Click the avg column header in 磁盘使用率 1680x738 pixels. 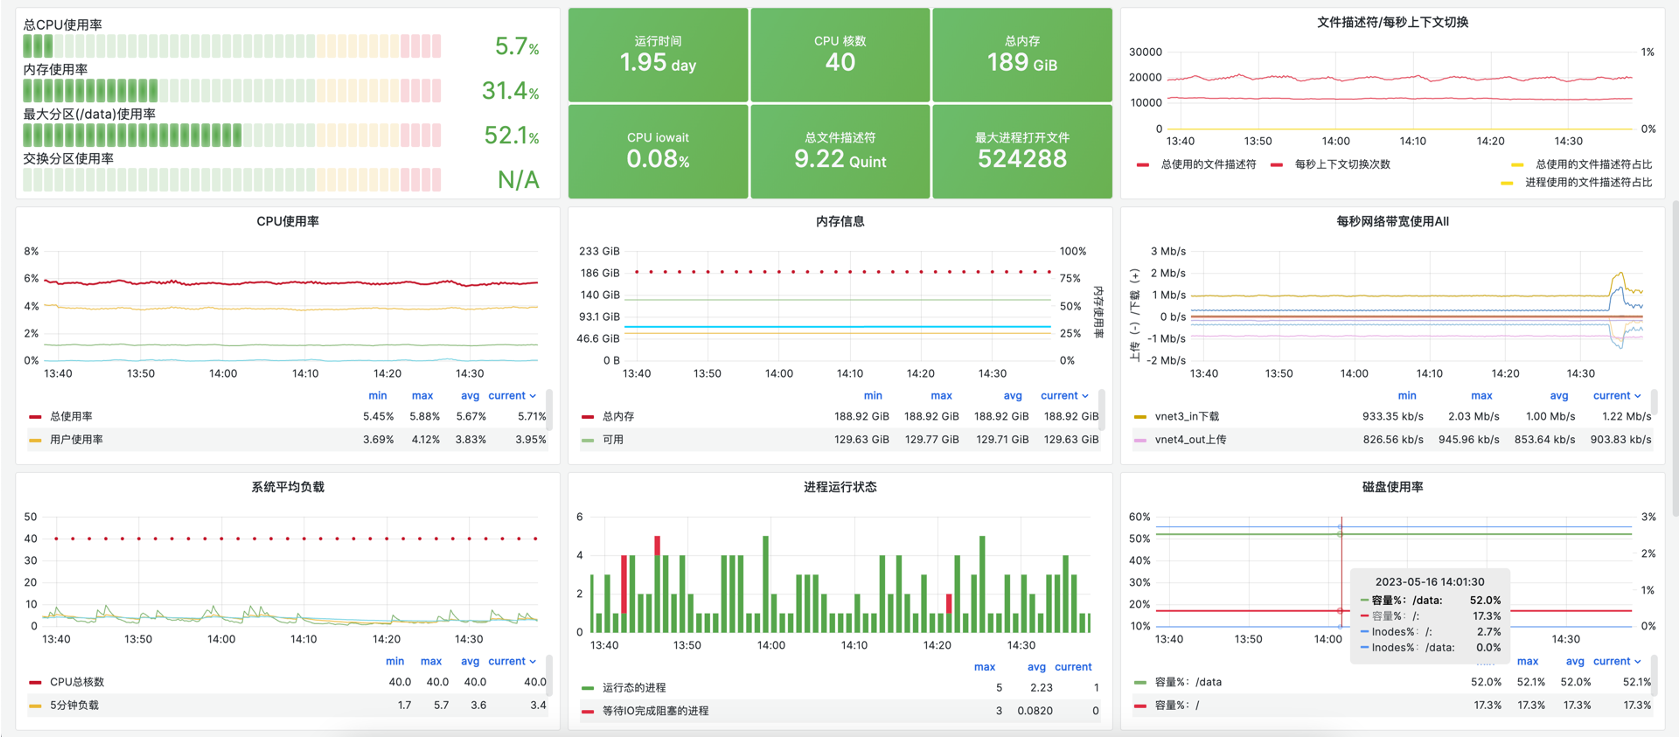coord(1574,661)
